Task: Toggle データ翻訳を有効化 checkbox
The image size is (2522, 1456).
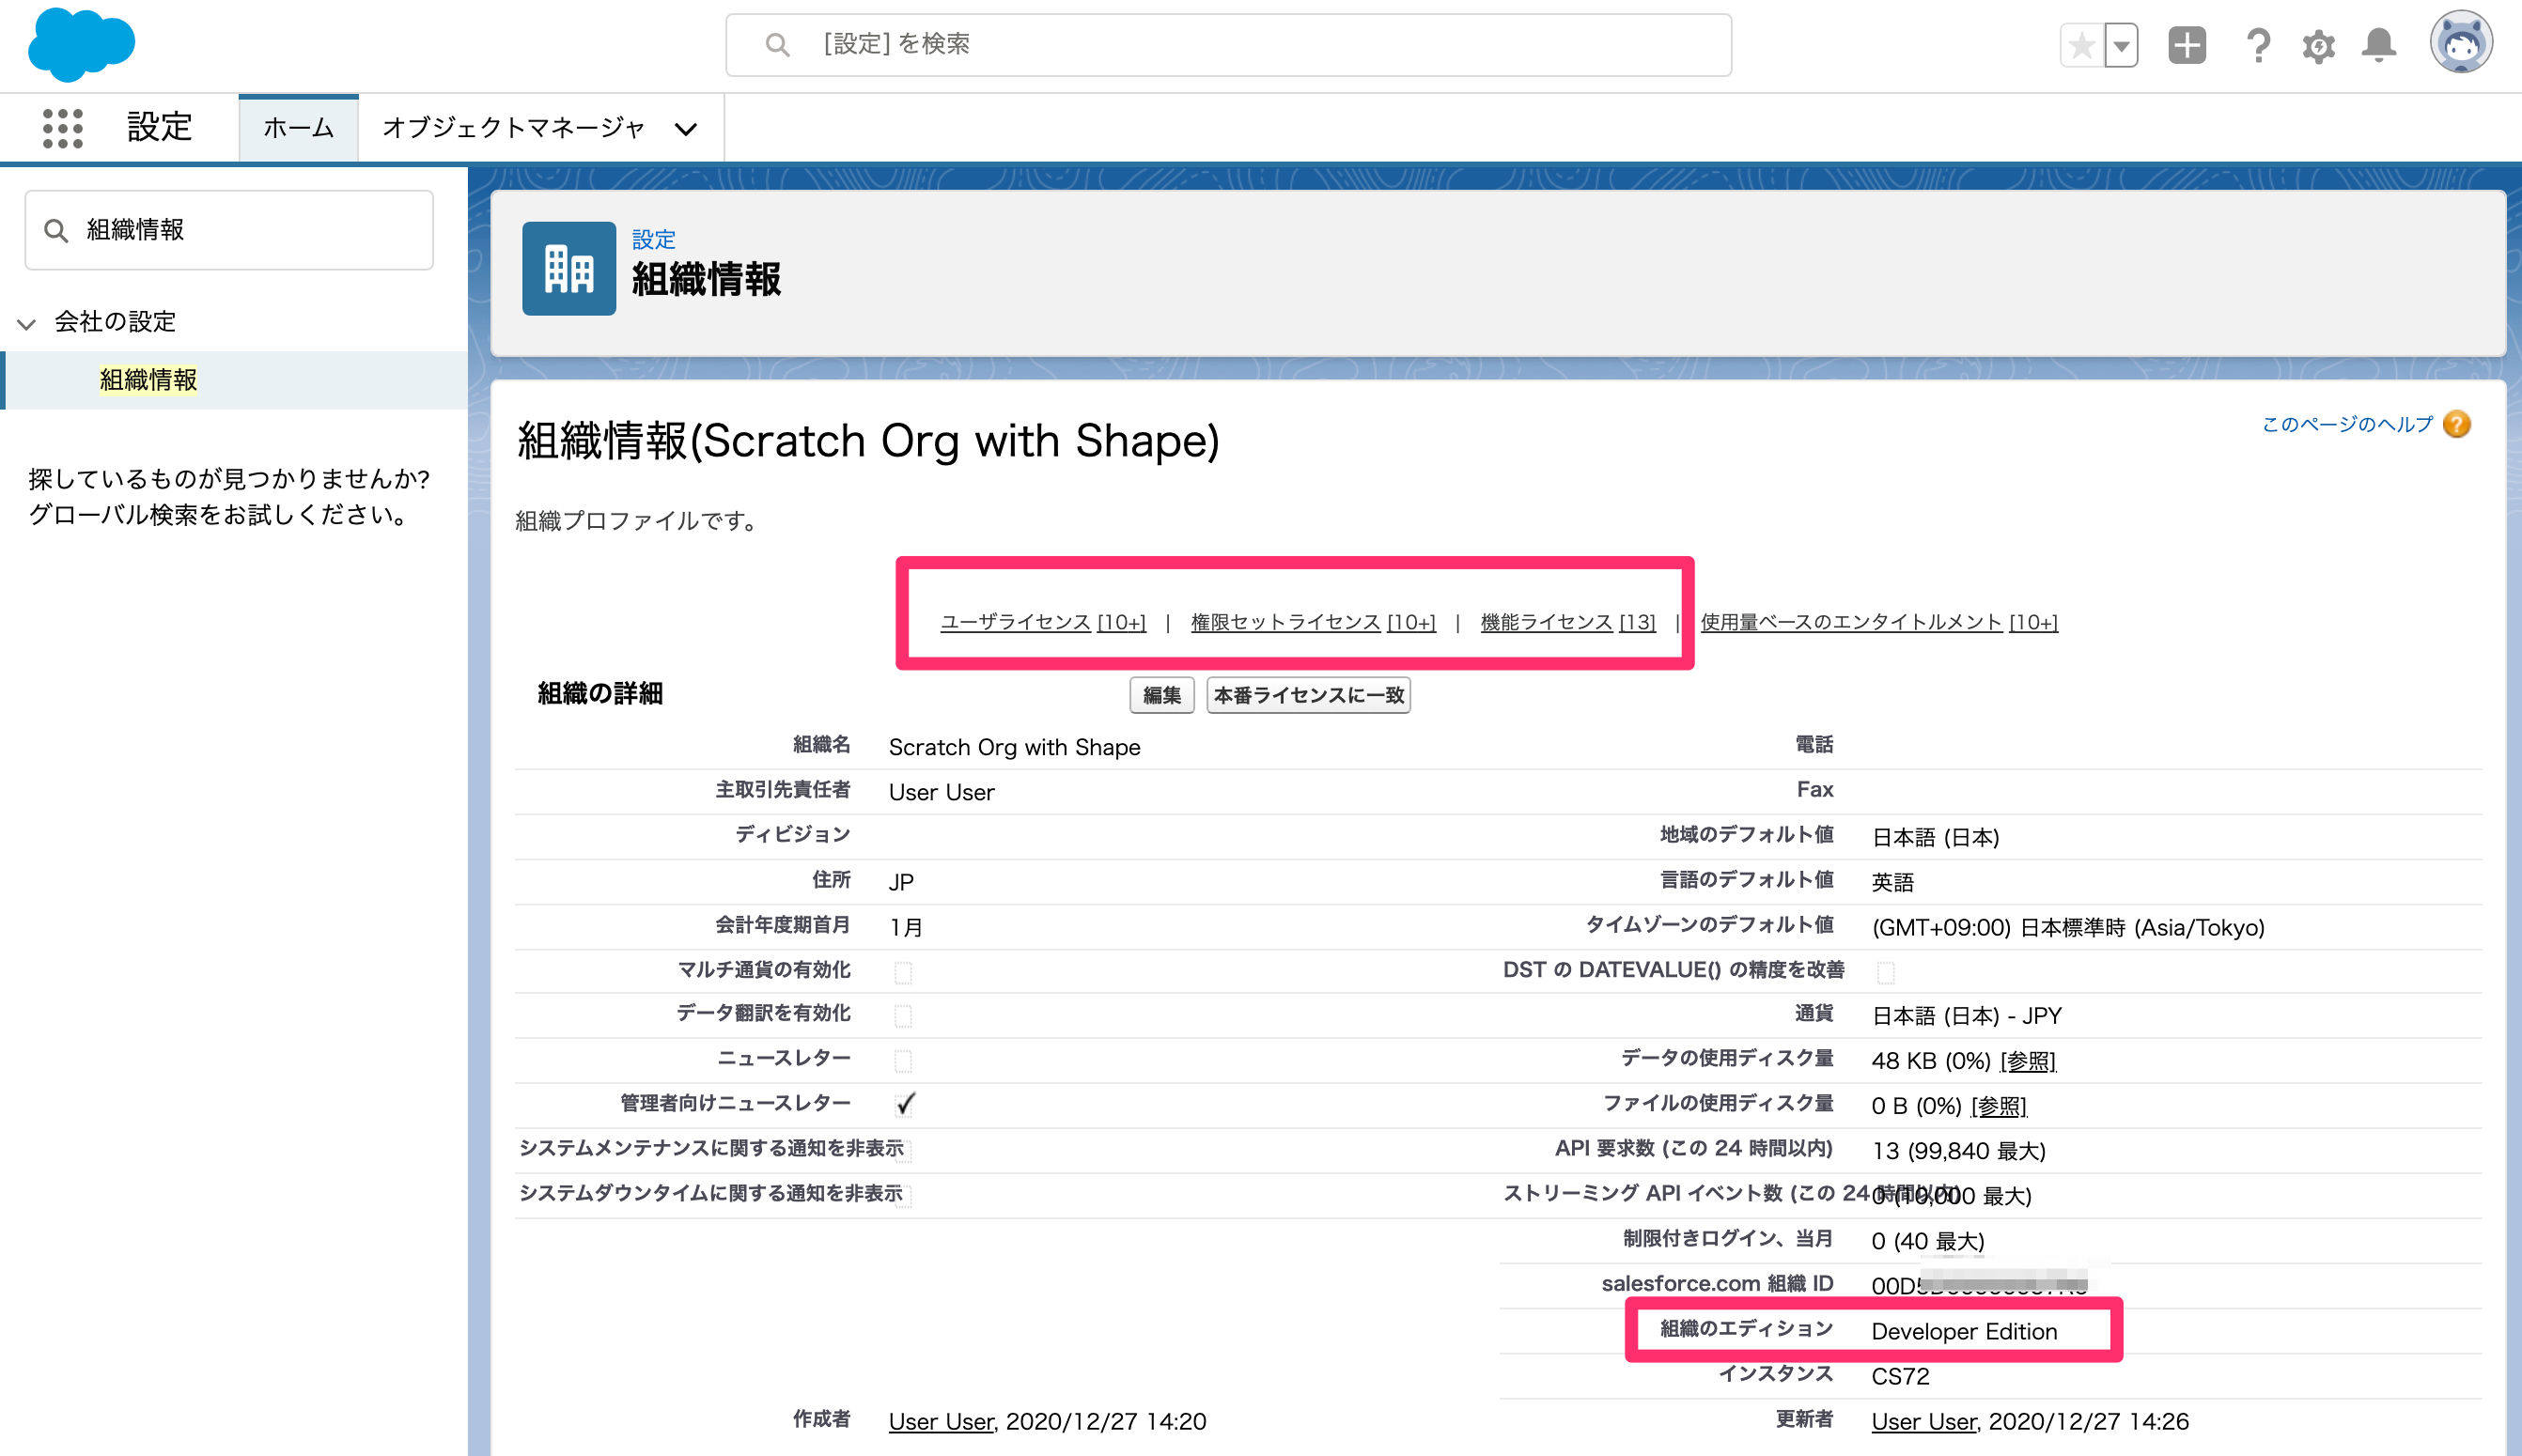Action: pyautogui.click(x=903, y=1016)
